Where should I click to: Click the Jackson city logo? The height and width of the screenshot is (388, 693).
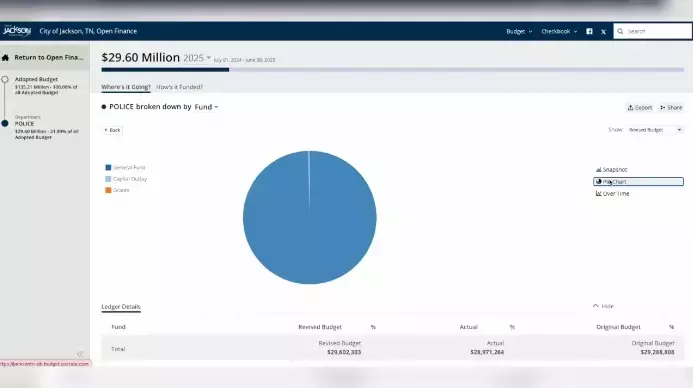(17, 31)
